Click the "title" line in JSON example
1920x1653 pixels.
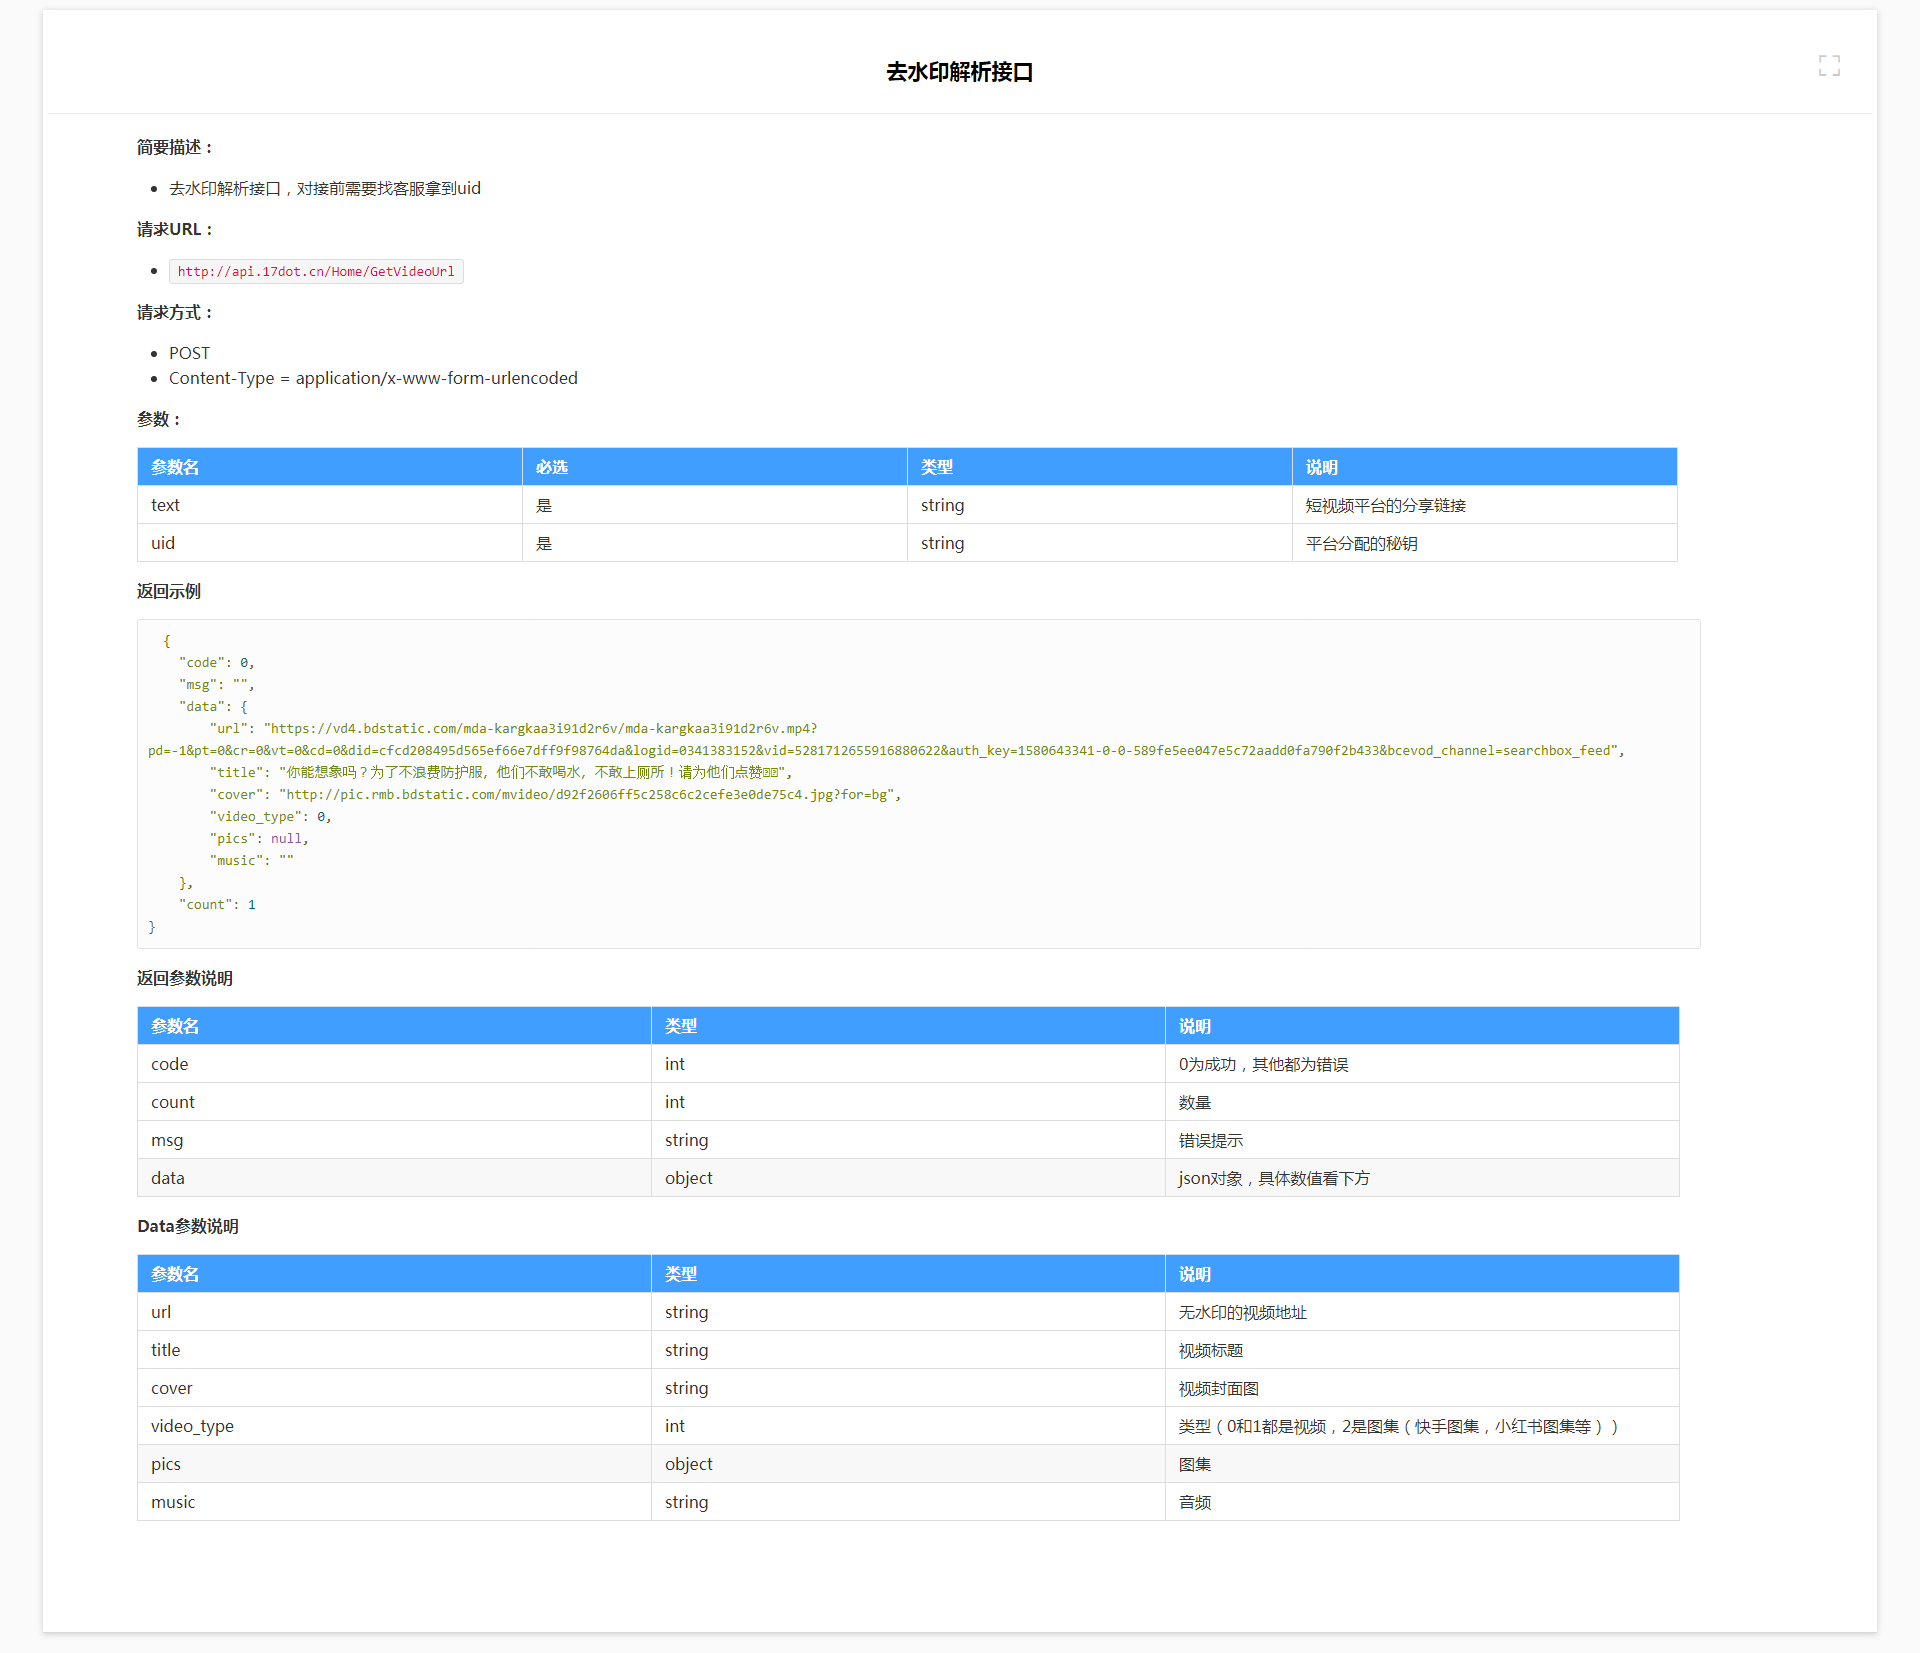501,772
